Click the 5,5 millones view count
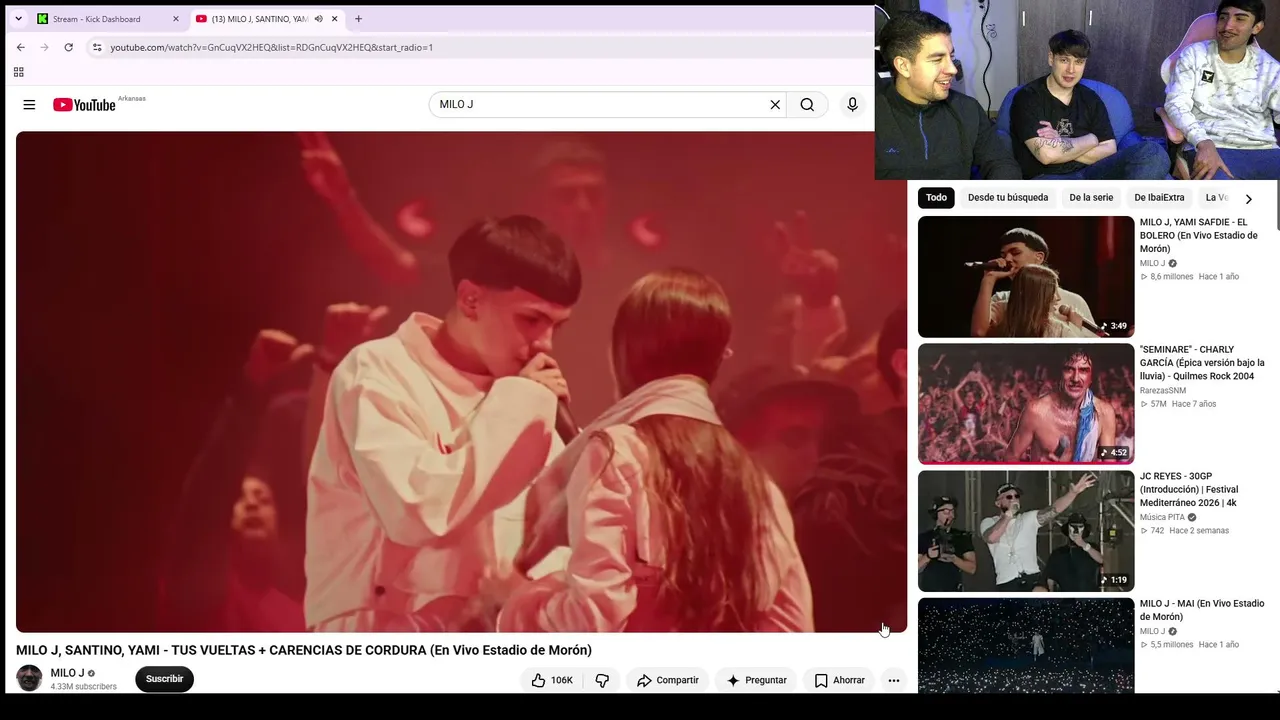 tap(1172, 645)
